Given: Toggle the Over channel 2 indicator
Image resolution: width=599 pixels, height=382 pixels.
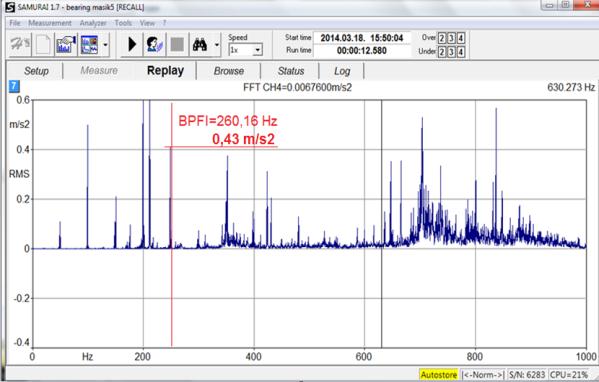Looking at the screenshot, I should point(442,38).
